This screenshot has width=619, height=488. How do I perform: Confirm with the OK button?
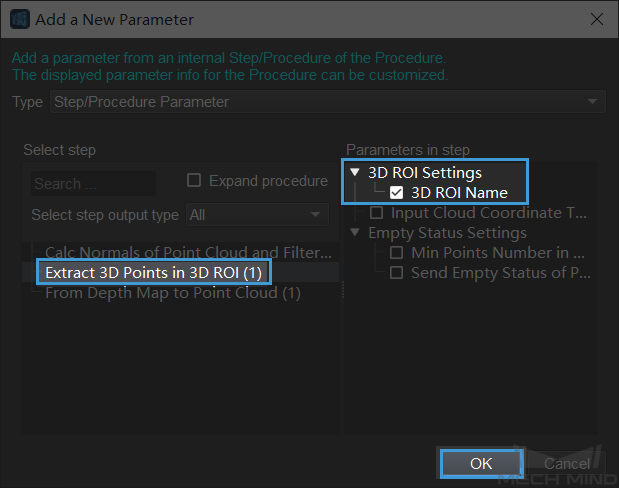tap(482, 464)
